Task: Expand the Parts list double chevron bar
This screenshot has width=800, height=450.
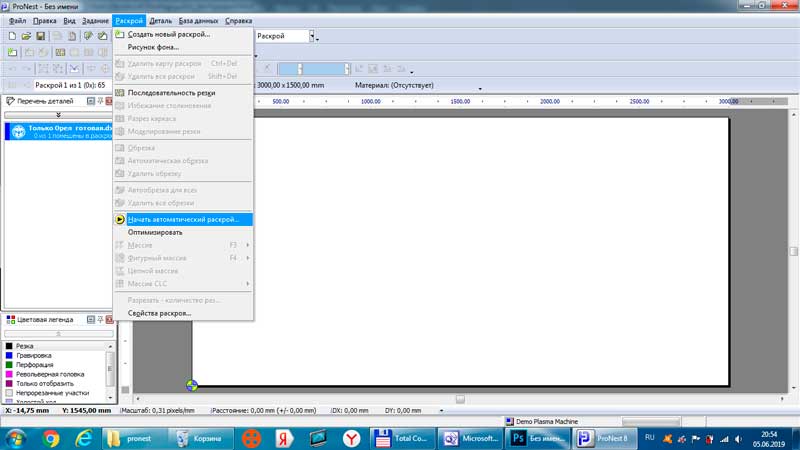Action: click(x=58, y=115)
